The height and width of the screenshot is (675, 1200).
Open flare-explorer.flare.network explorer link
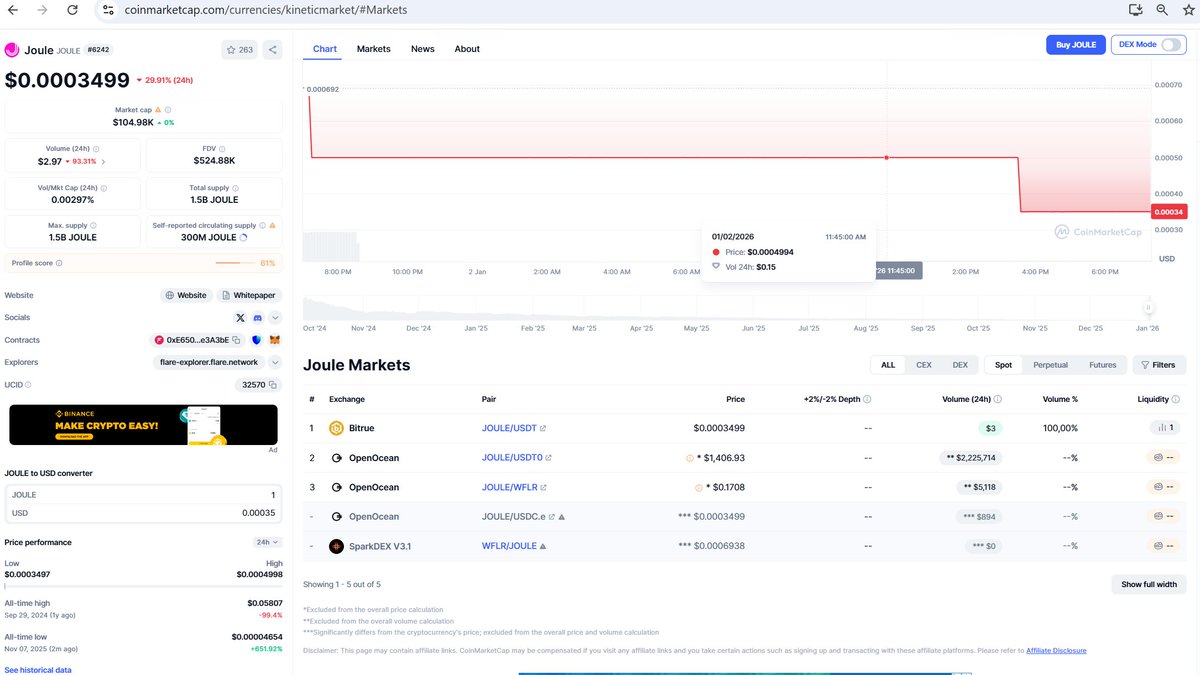[209, 362]
